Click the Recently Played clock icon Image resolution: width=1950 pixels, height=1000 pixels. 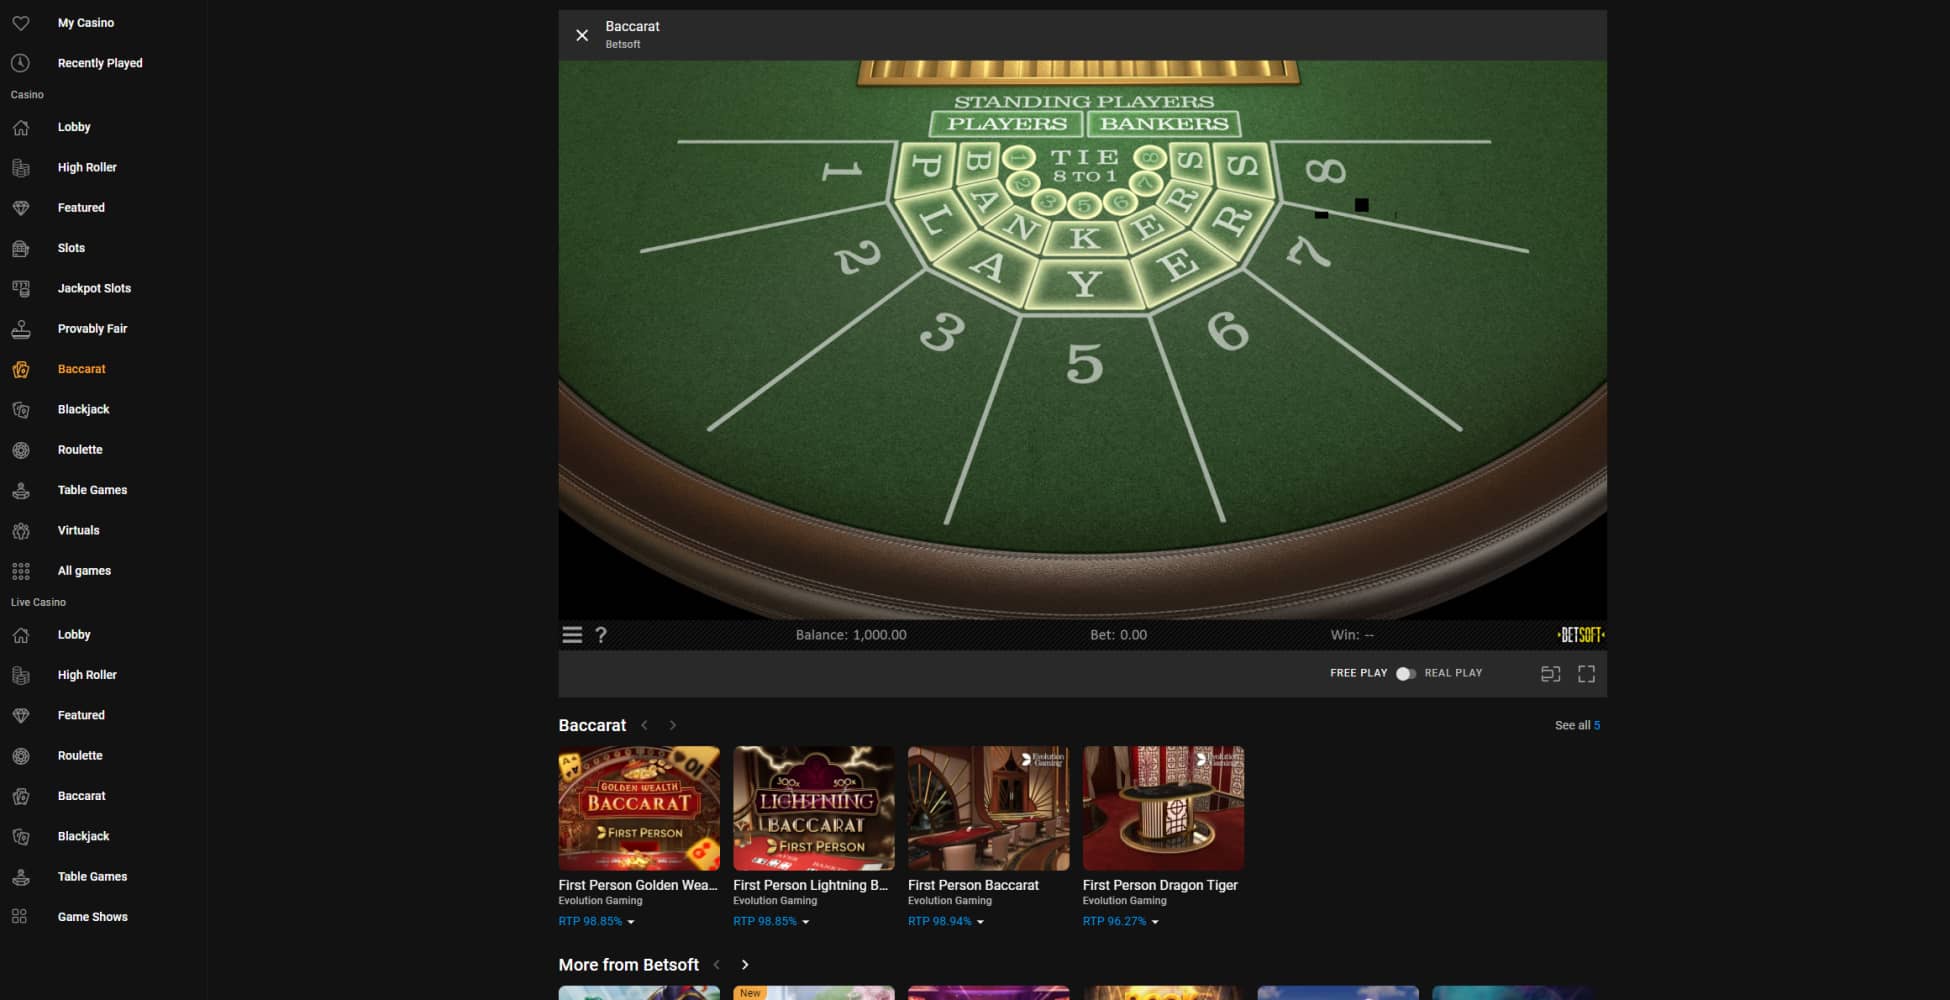21,62
